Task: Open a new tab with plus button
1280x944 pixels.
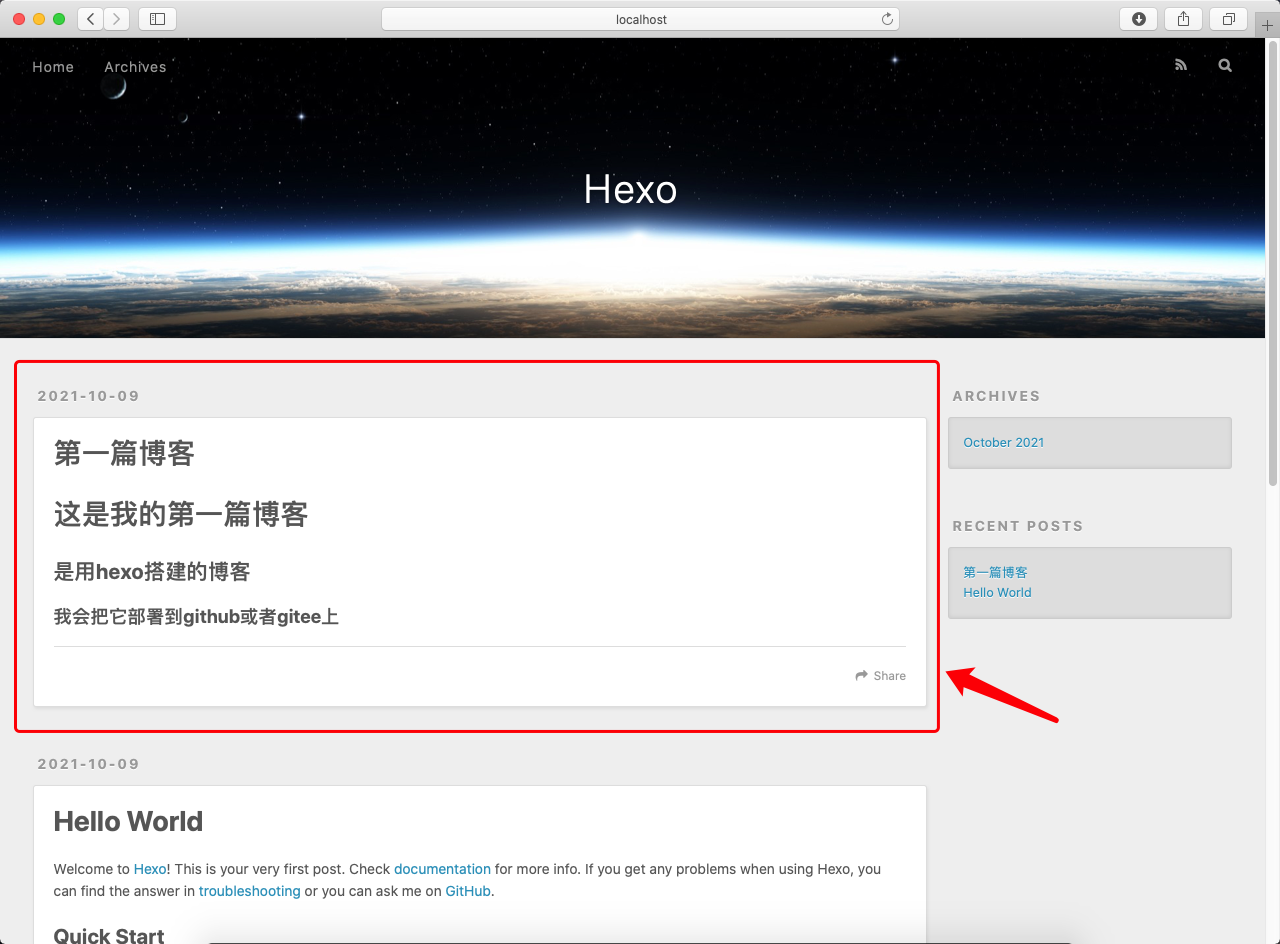Action: click(1267, 25)
